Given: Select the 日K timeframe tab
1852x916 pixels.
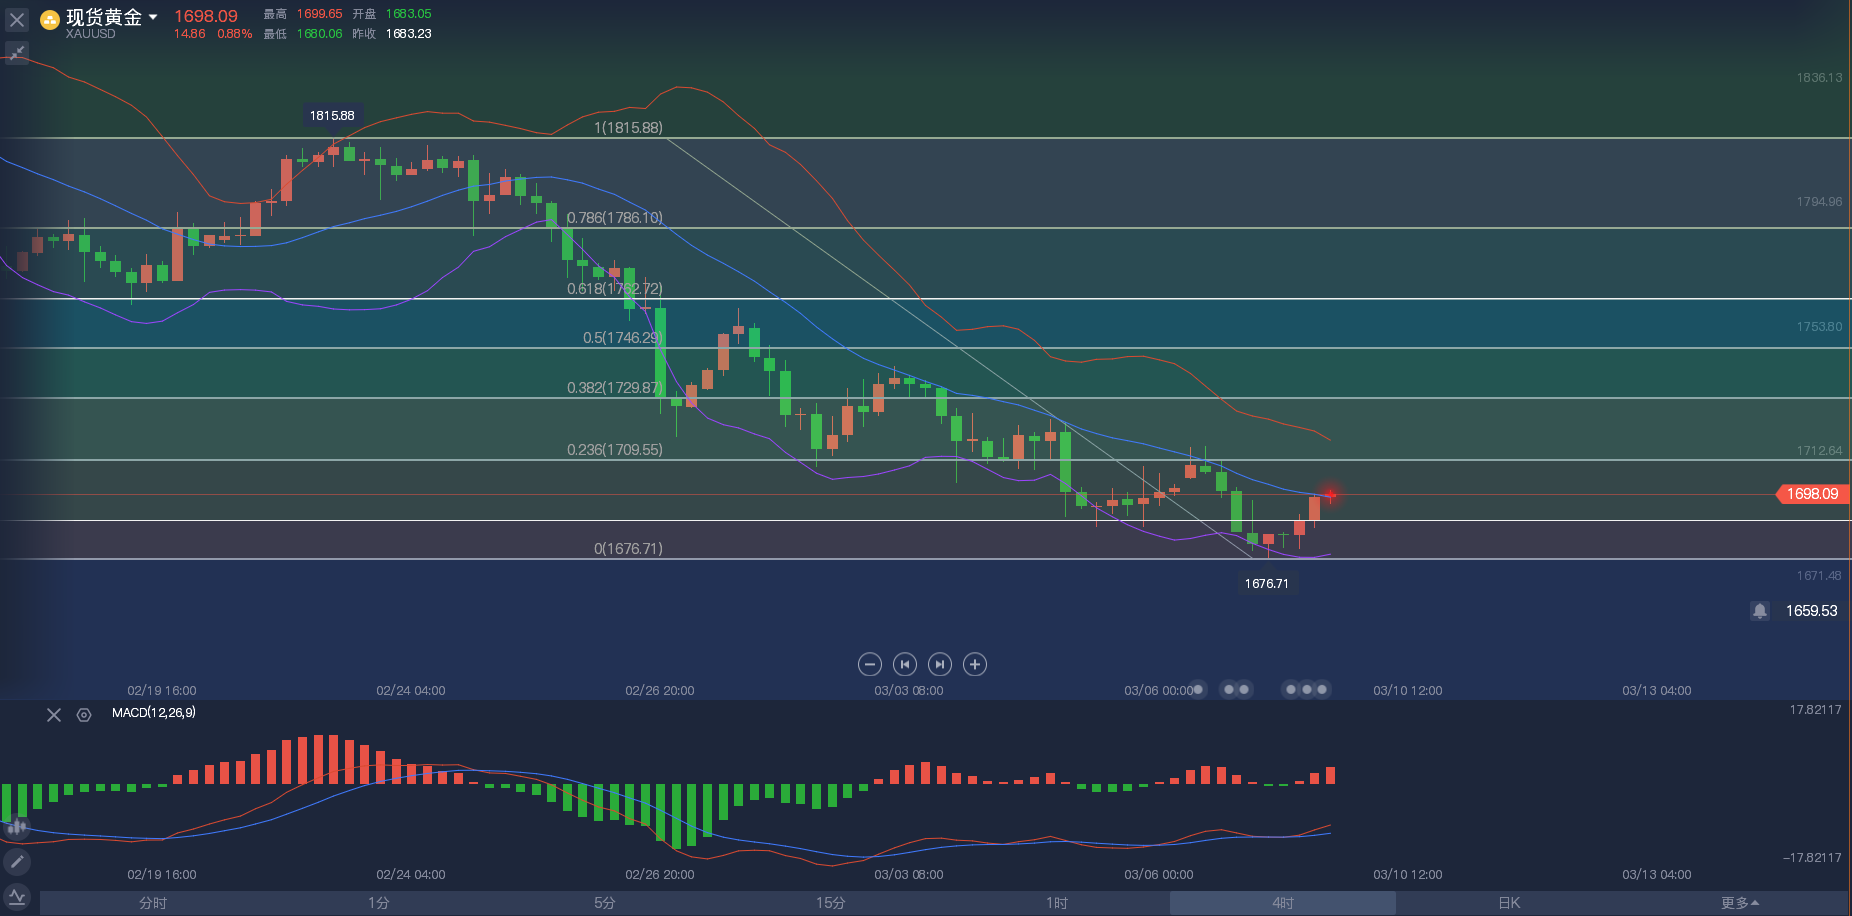Looking at the screenshot, I should tap(1509, 903).
